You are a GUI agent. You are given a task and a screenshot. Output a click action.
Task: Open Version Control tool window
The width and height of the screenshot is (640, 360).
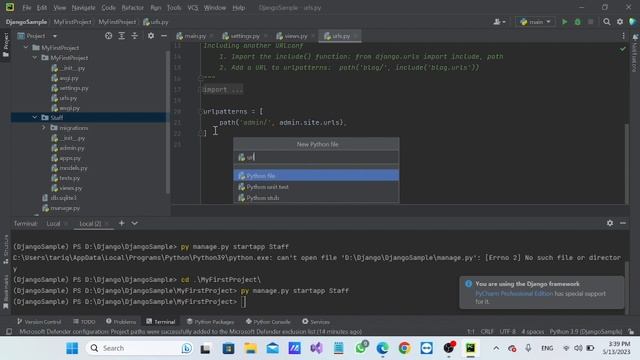click(x=39, y=322)
